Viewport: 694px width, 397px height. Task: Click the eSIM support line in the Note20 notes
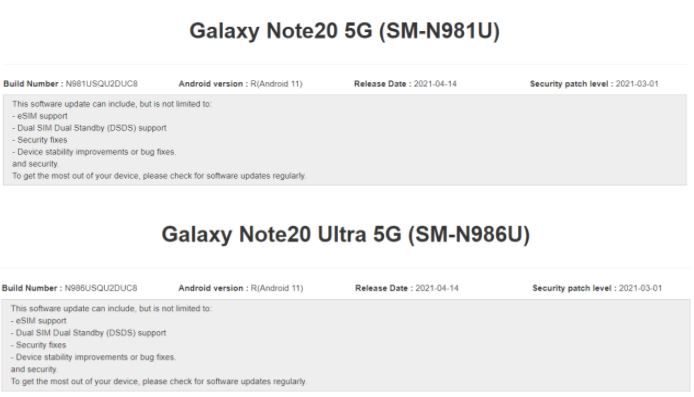point(40,116)
